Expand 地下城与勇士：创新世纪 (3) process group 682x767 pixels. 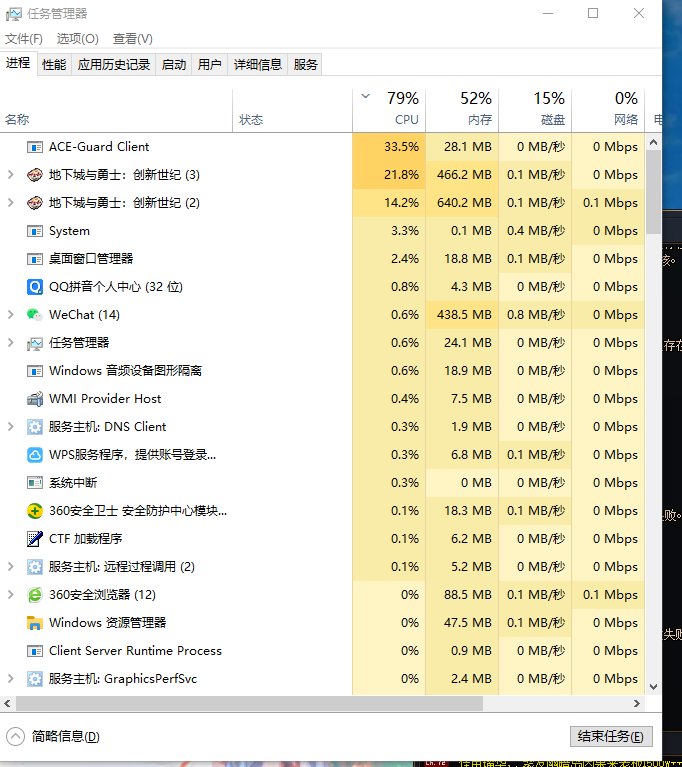[x=11, y=175]
